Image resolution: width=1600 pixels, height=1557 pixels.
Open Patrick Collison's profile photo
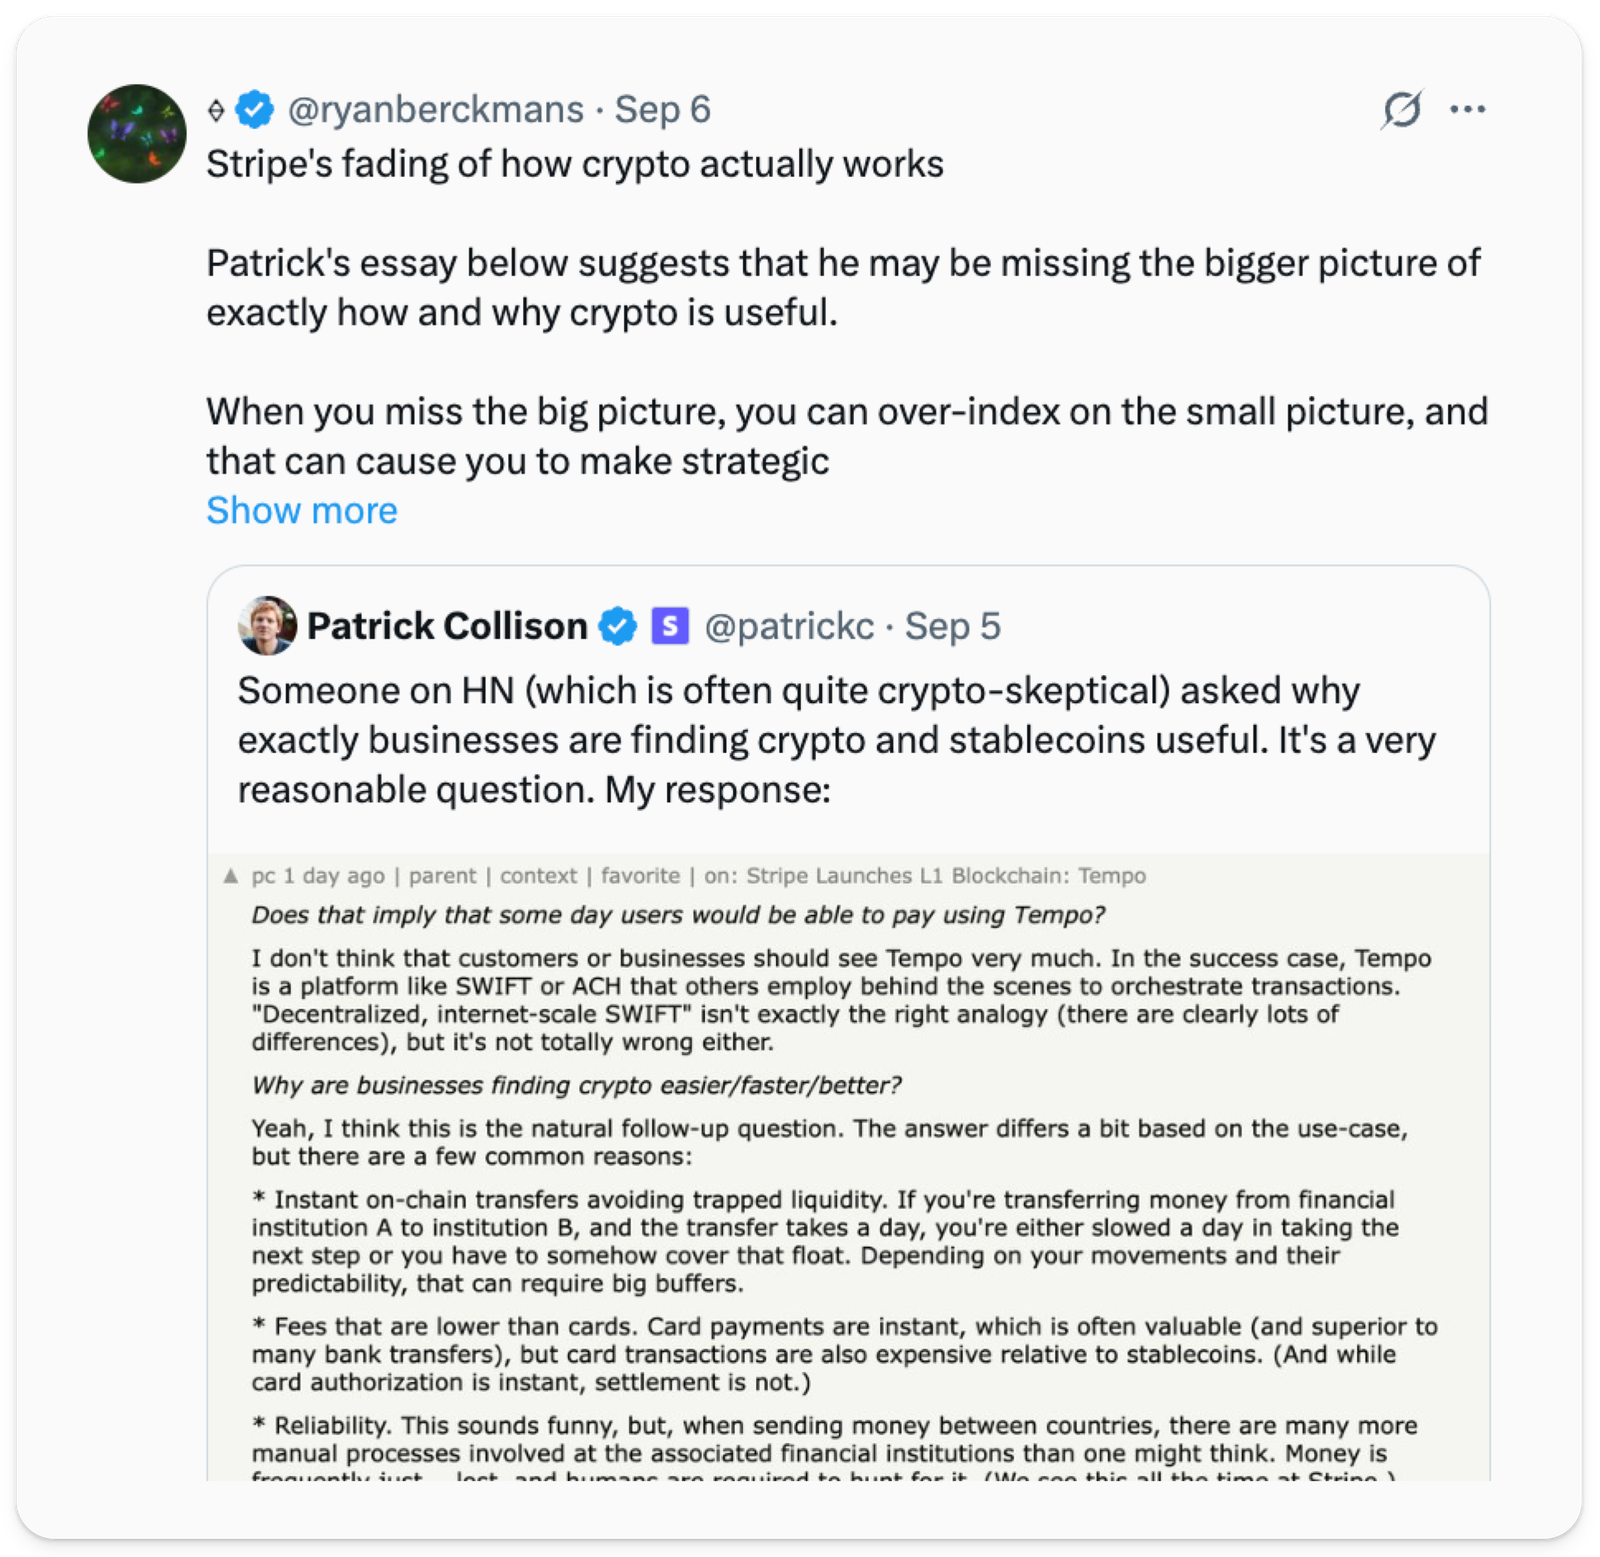coord(267,626)
